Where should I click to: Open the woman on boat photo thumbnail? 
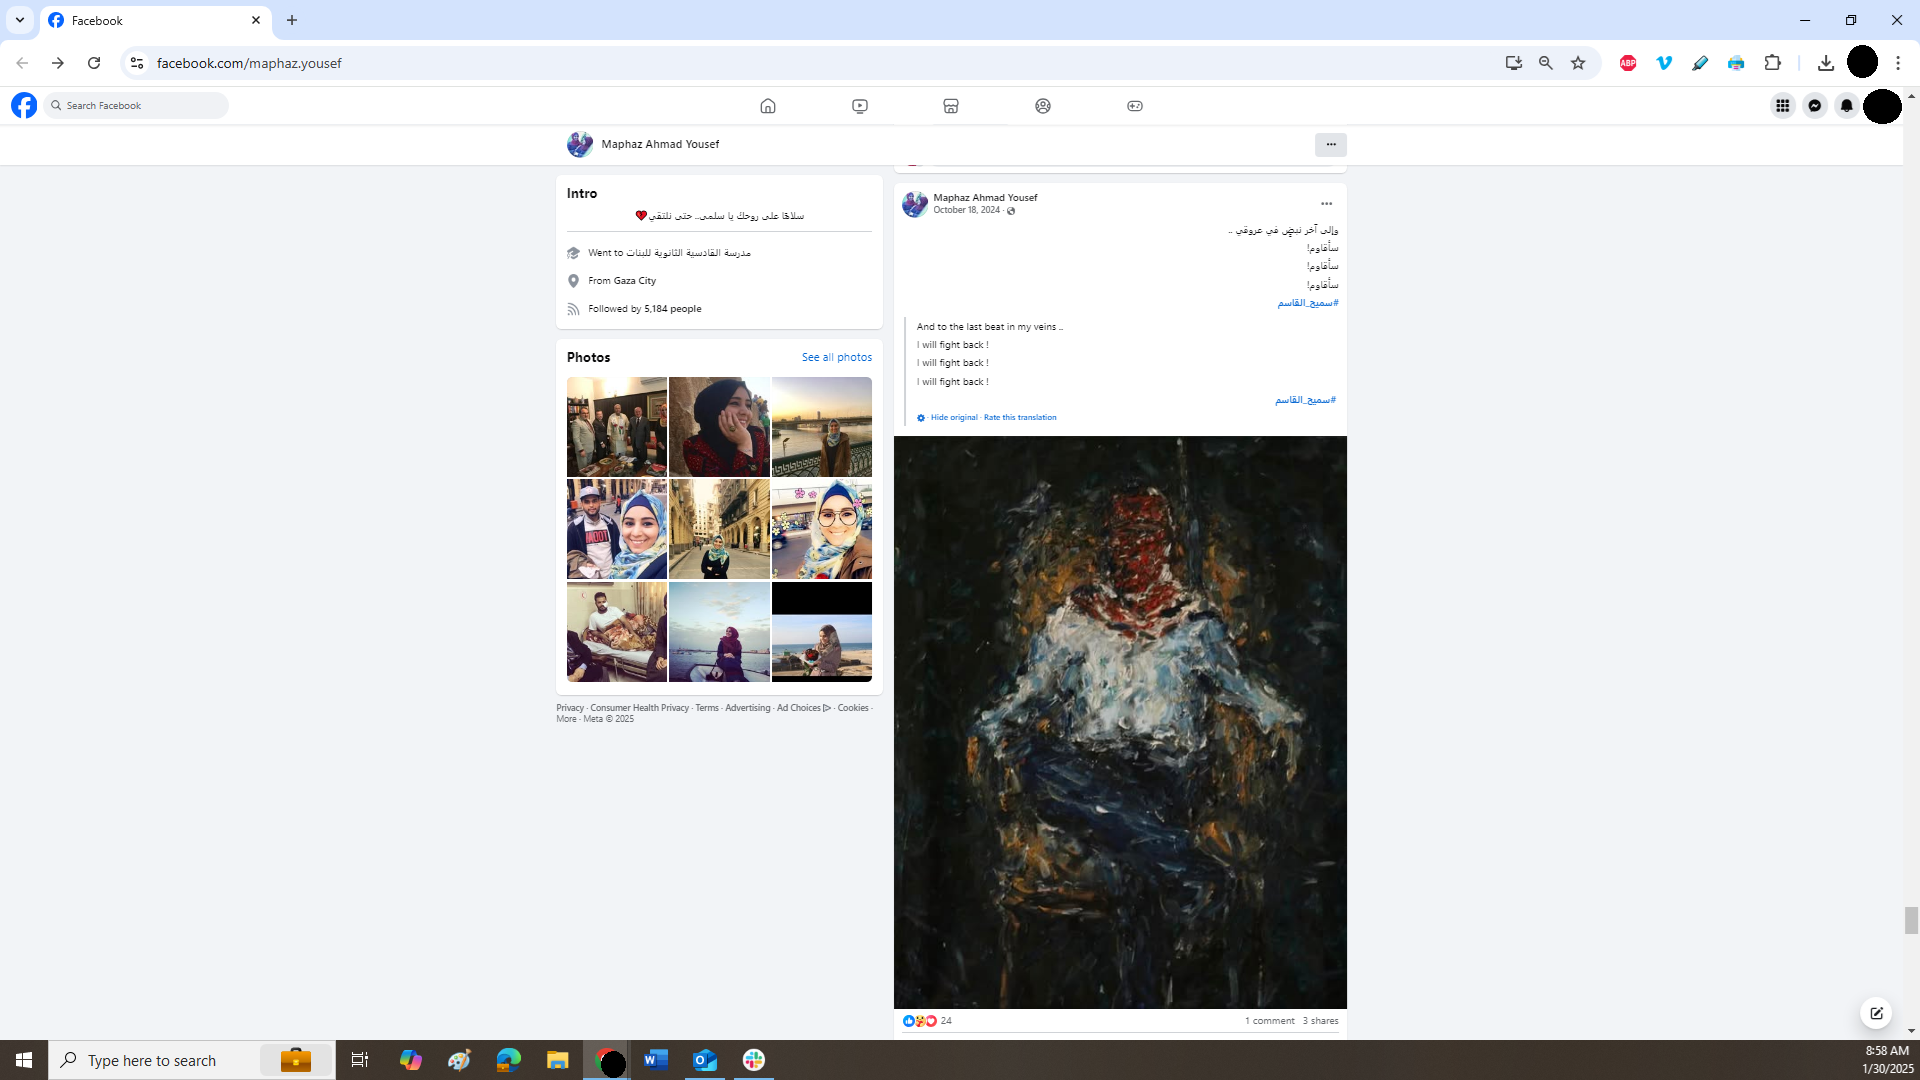(x=719, y=632)
